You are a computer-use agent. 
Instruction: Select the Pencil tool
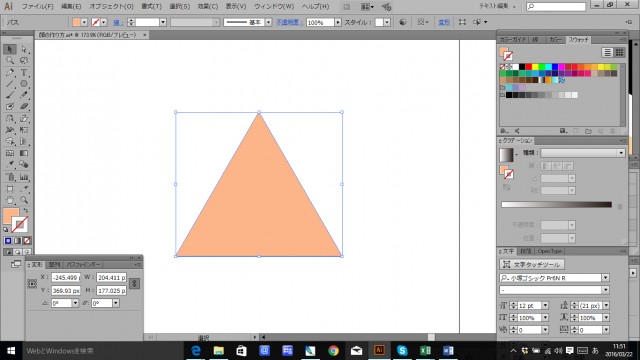pos(24,95)
